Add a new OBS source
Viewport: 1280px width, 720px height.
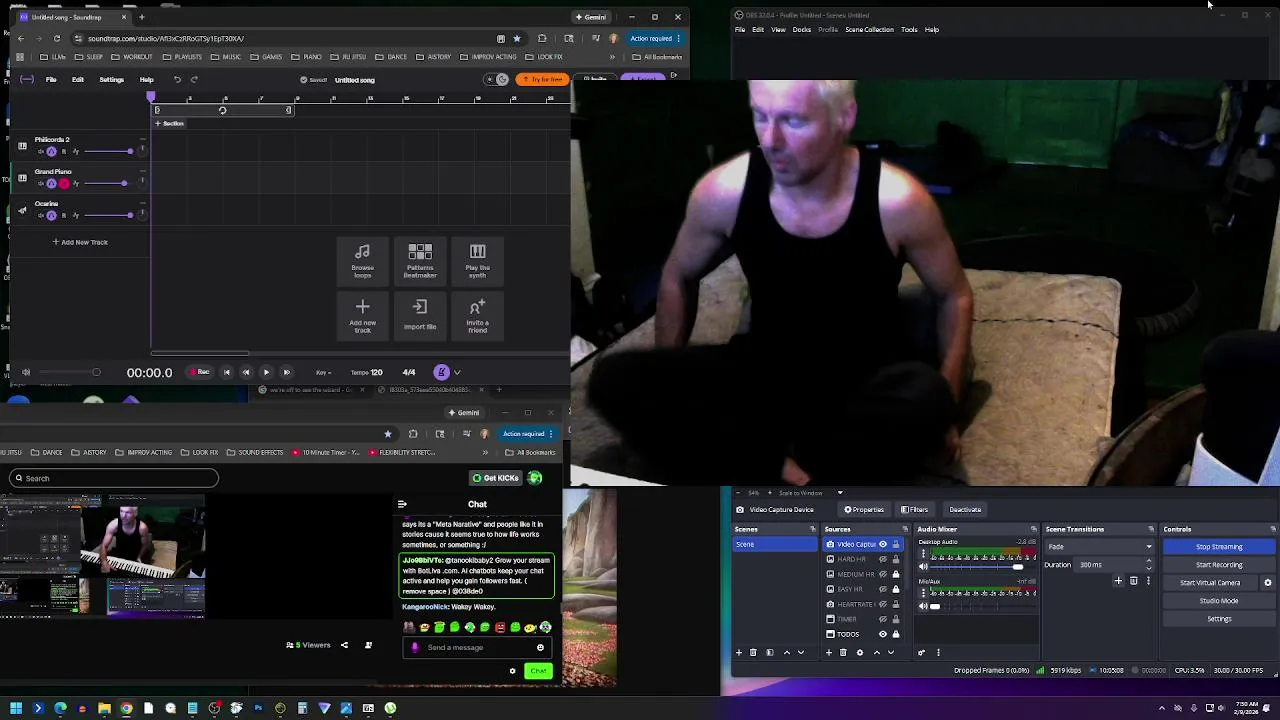pos(828,653)
